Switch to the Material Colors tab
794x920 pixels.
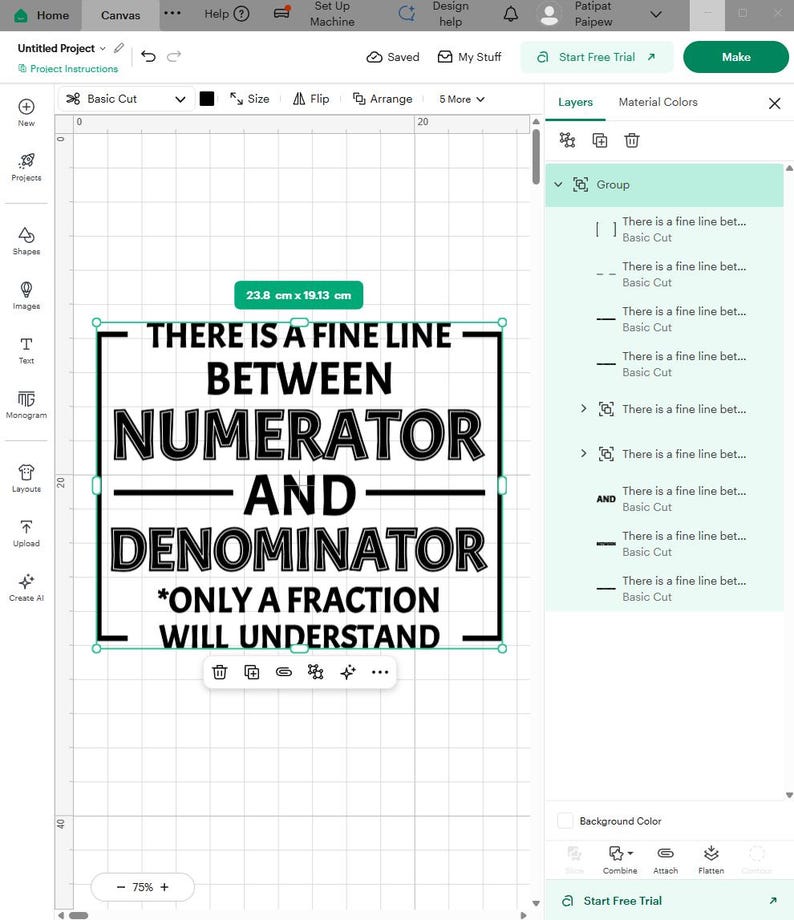pos(658,102)
